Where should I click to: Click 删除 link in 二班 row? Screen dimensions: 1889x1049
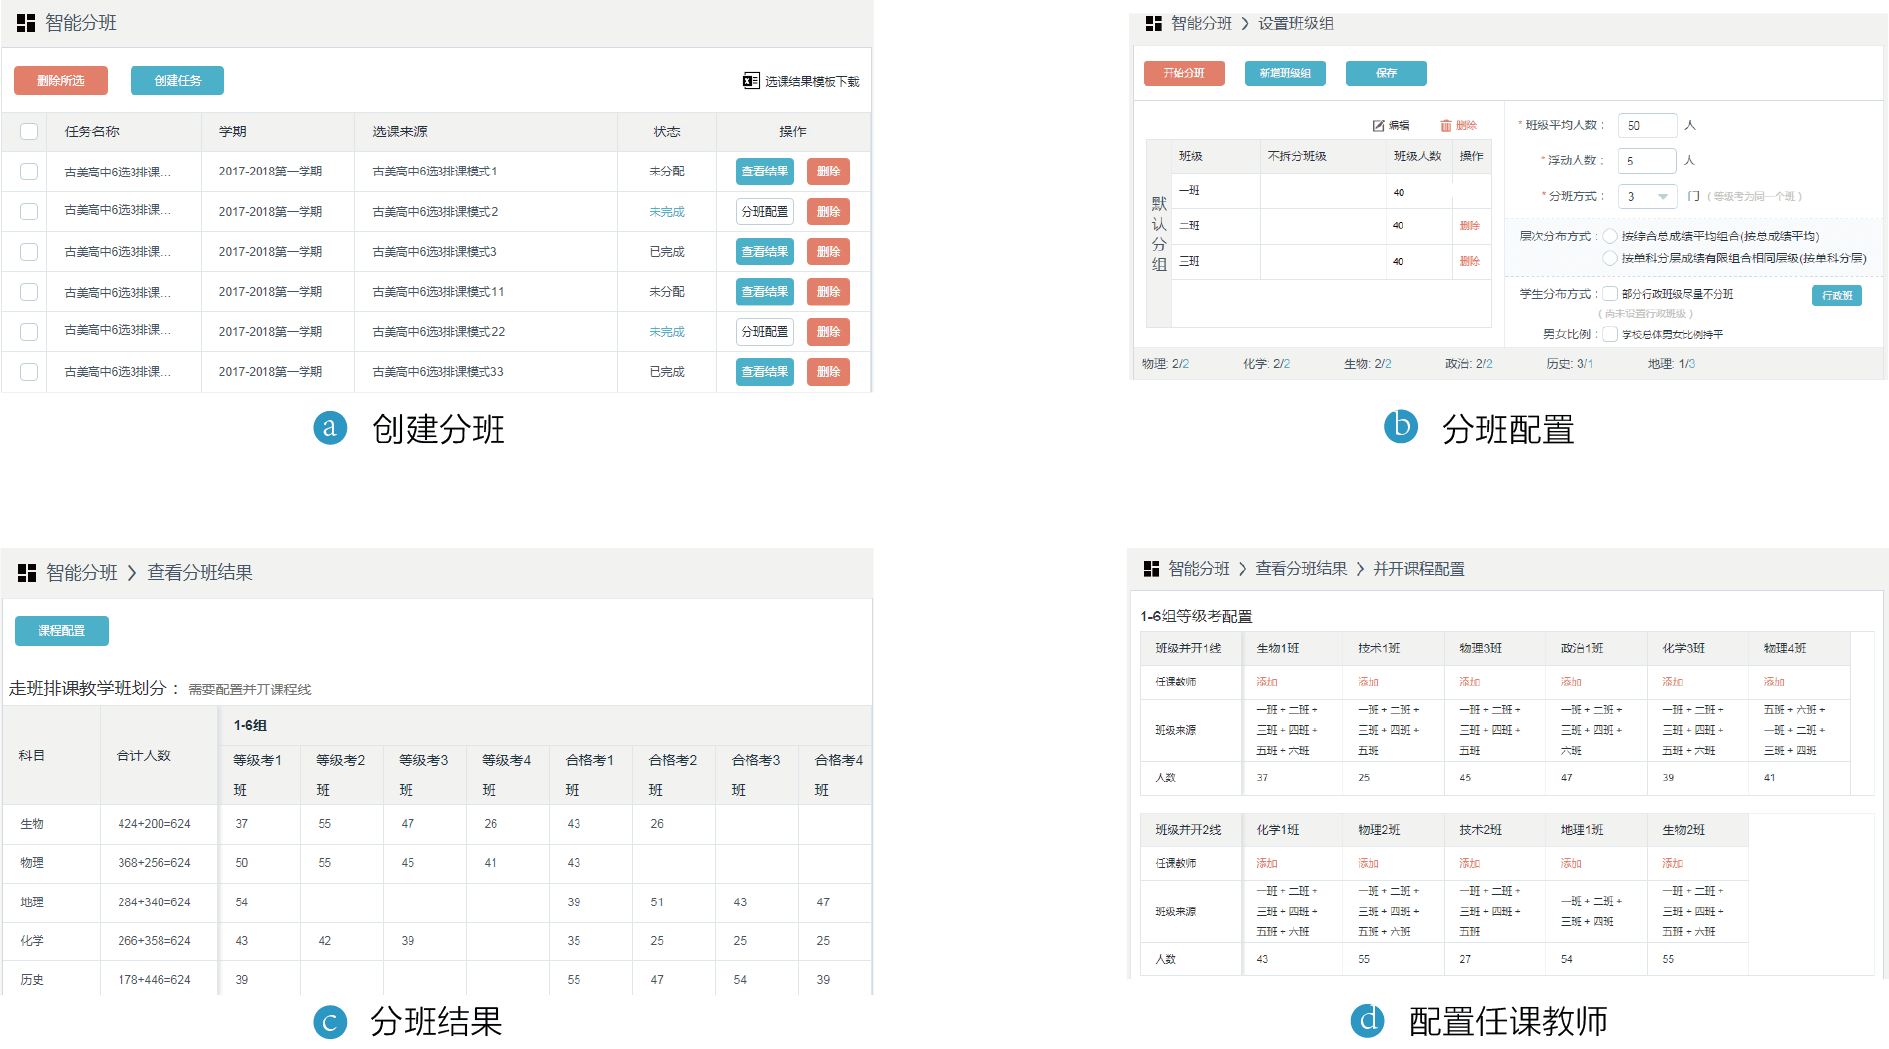click(x=1469, y=226)
